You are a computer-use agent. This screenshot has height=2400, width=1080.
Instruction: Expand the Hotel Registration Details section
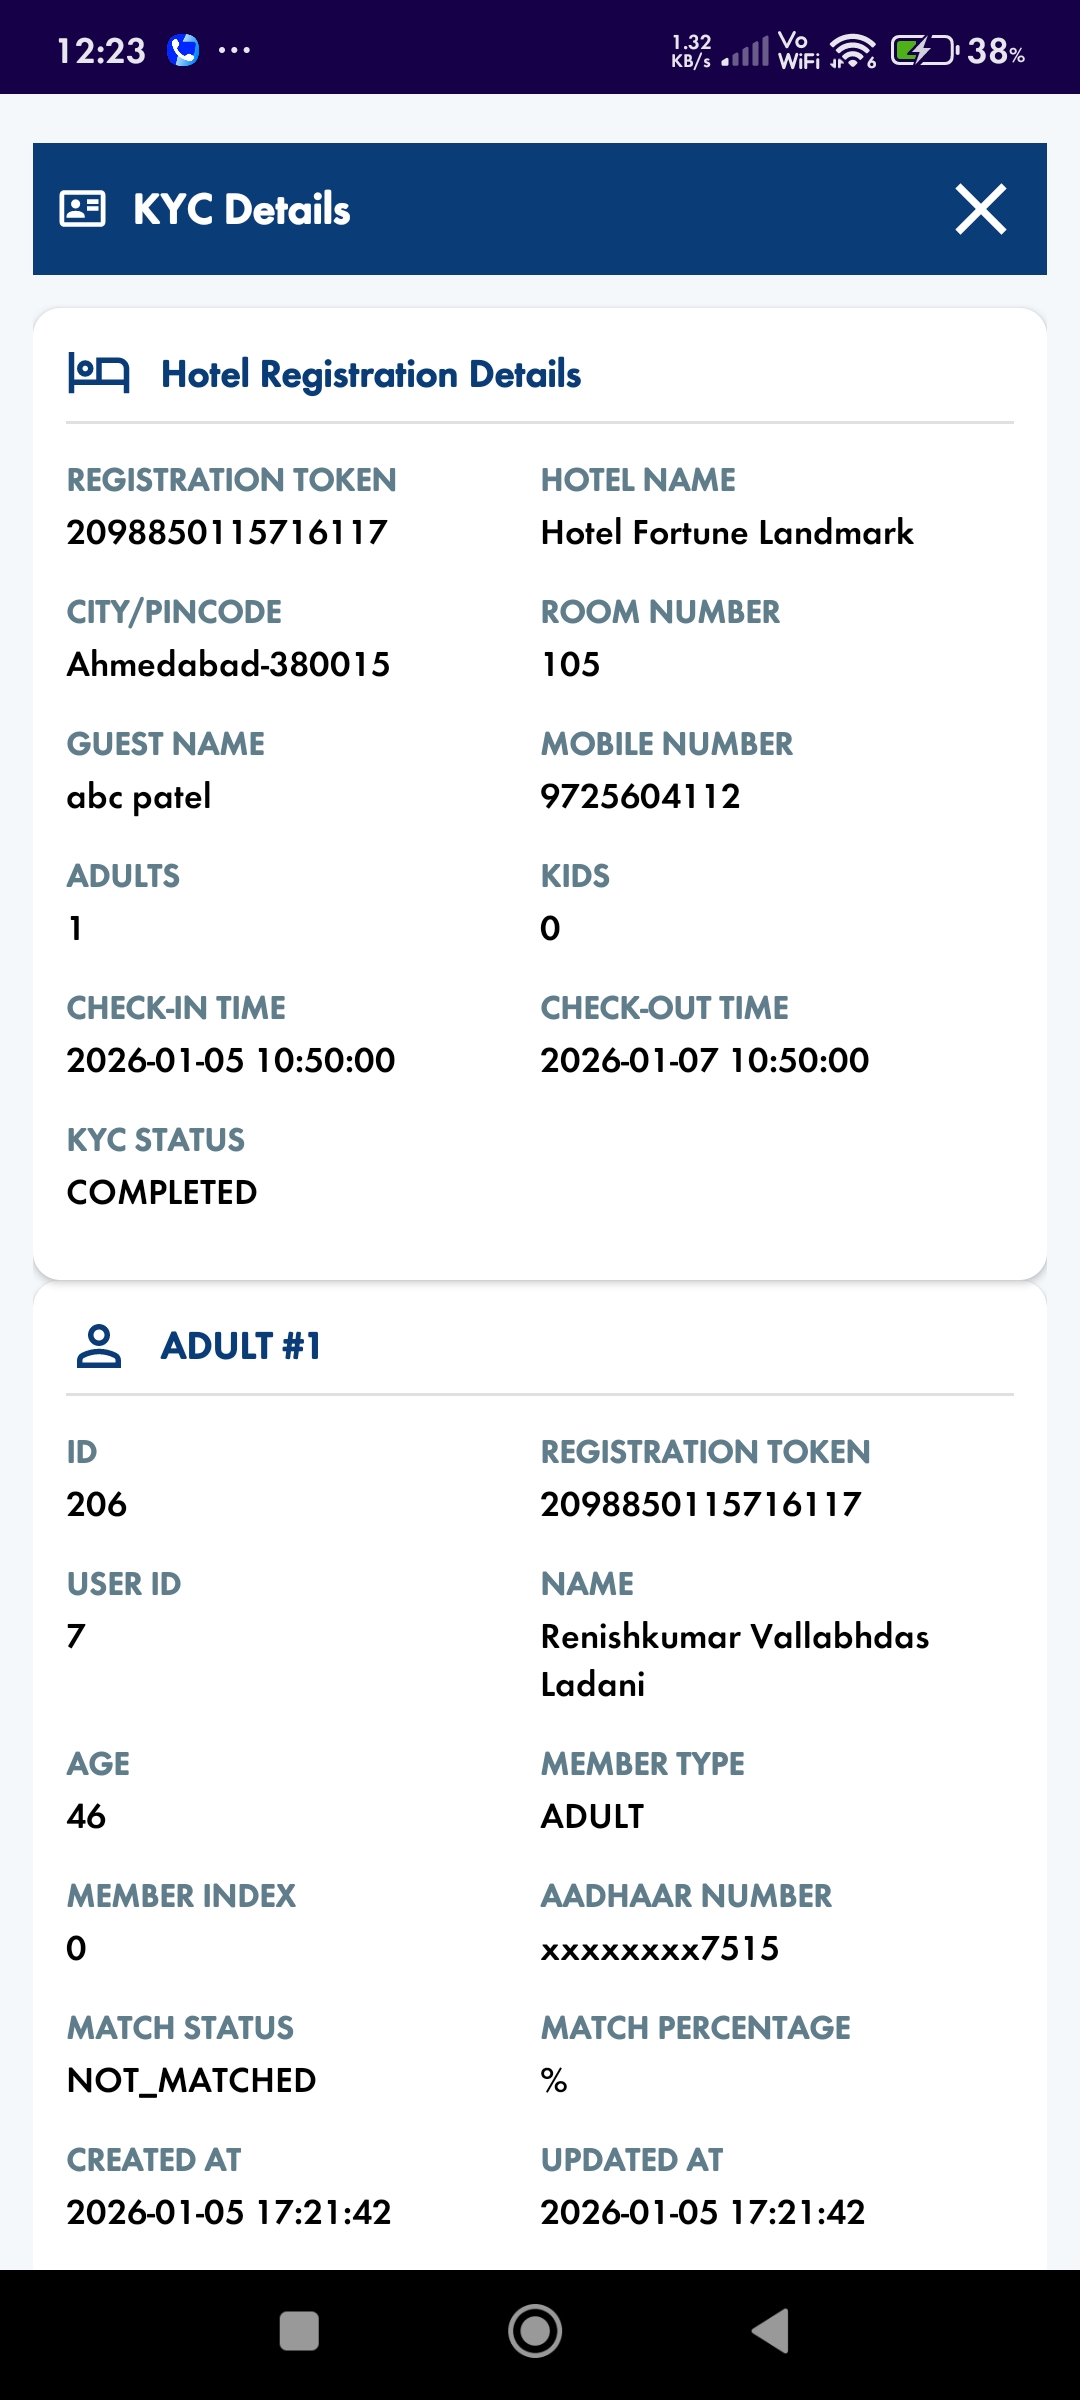371,374
